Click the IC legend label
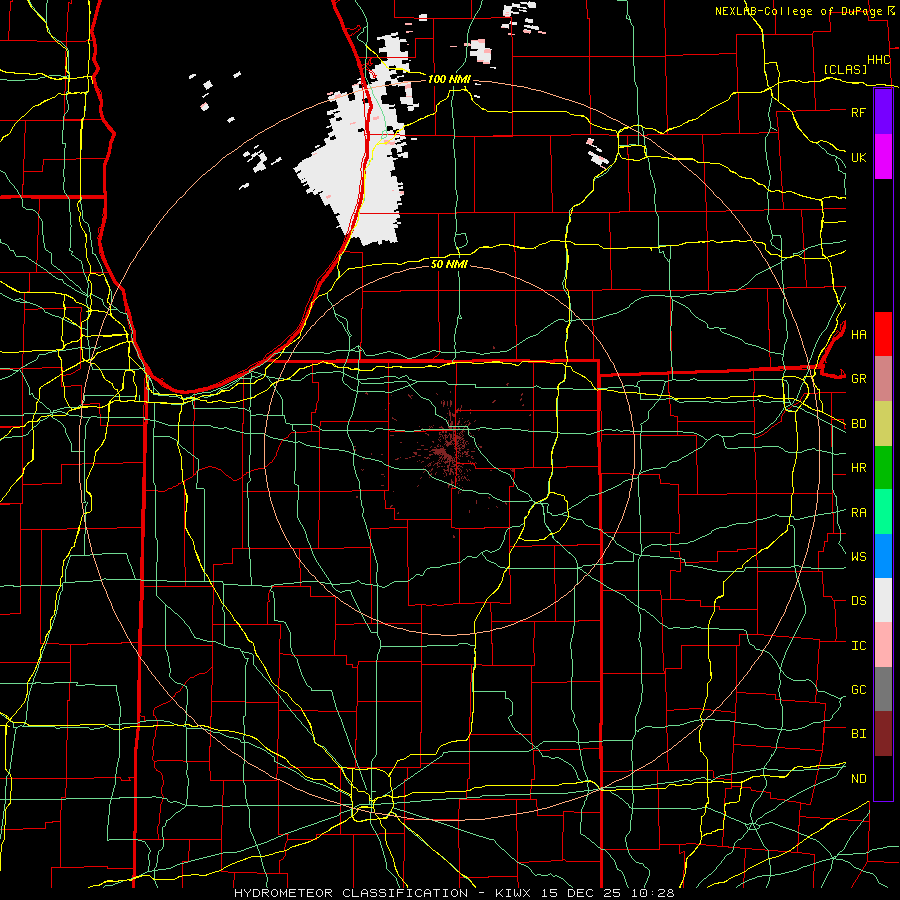 [858, 646]
